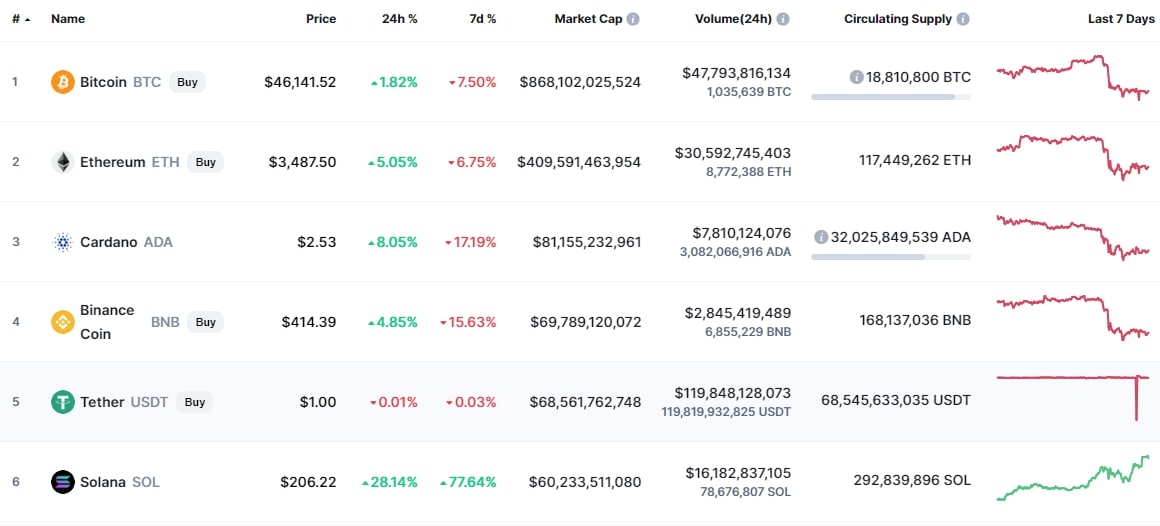Click the Binance Coin logo icon

point(63,322)
